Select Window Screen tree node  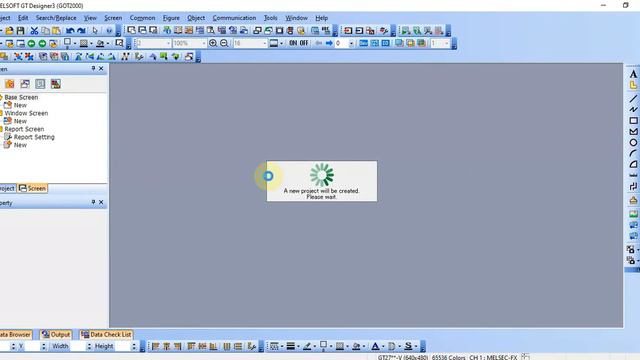coord(26,113)
